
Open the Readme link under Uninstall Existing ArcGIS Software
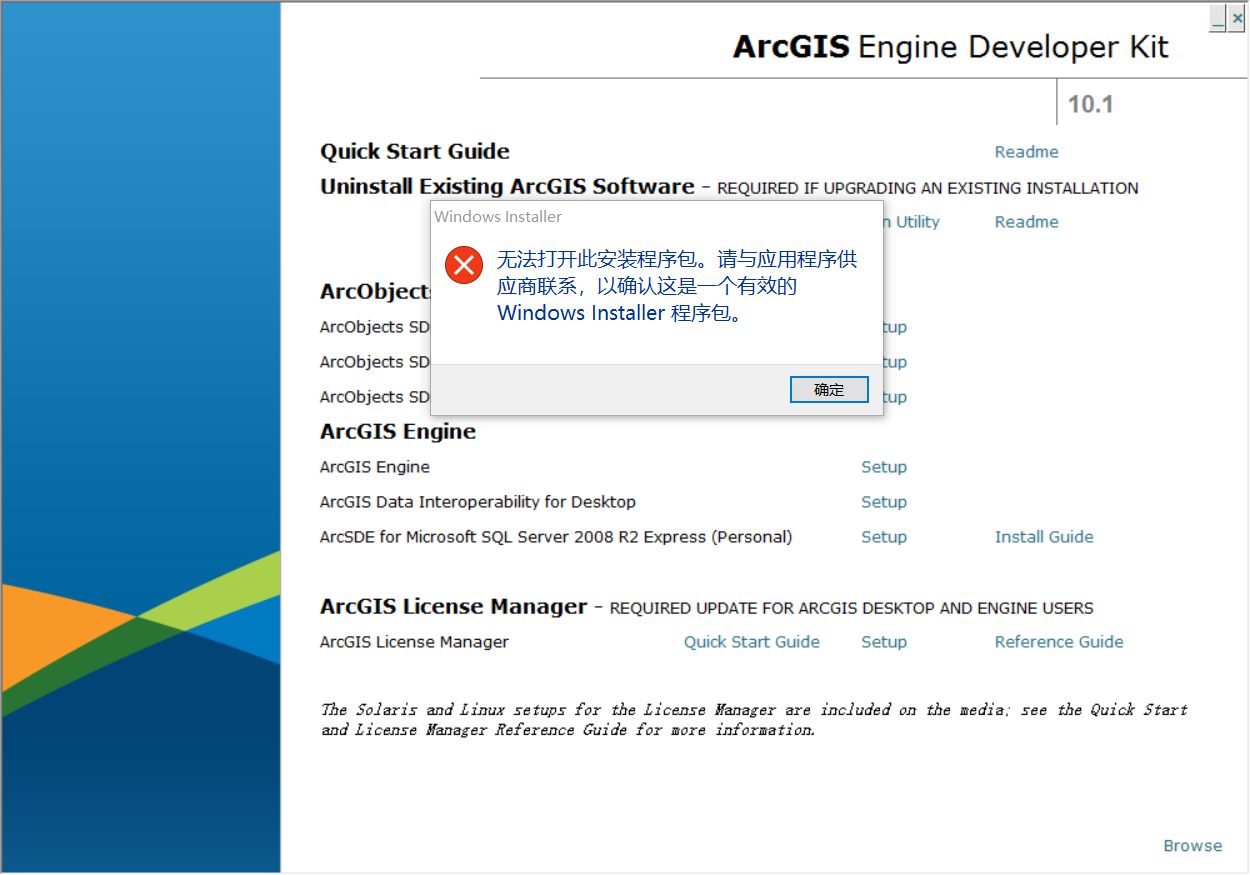pyautogui.click(x=1026, y=222)
